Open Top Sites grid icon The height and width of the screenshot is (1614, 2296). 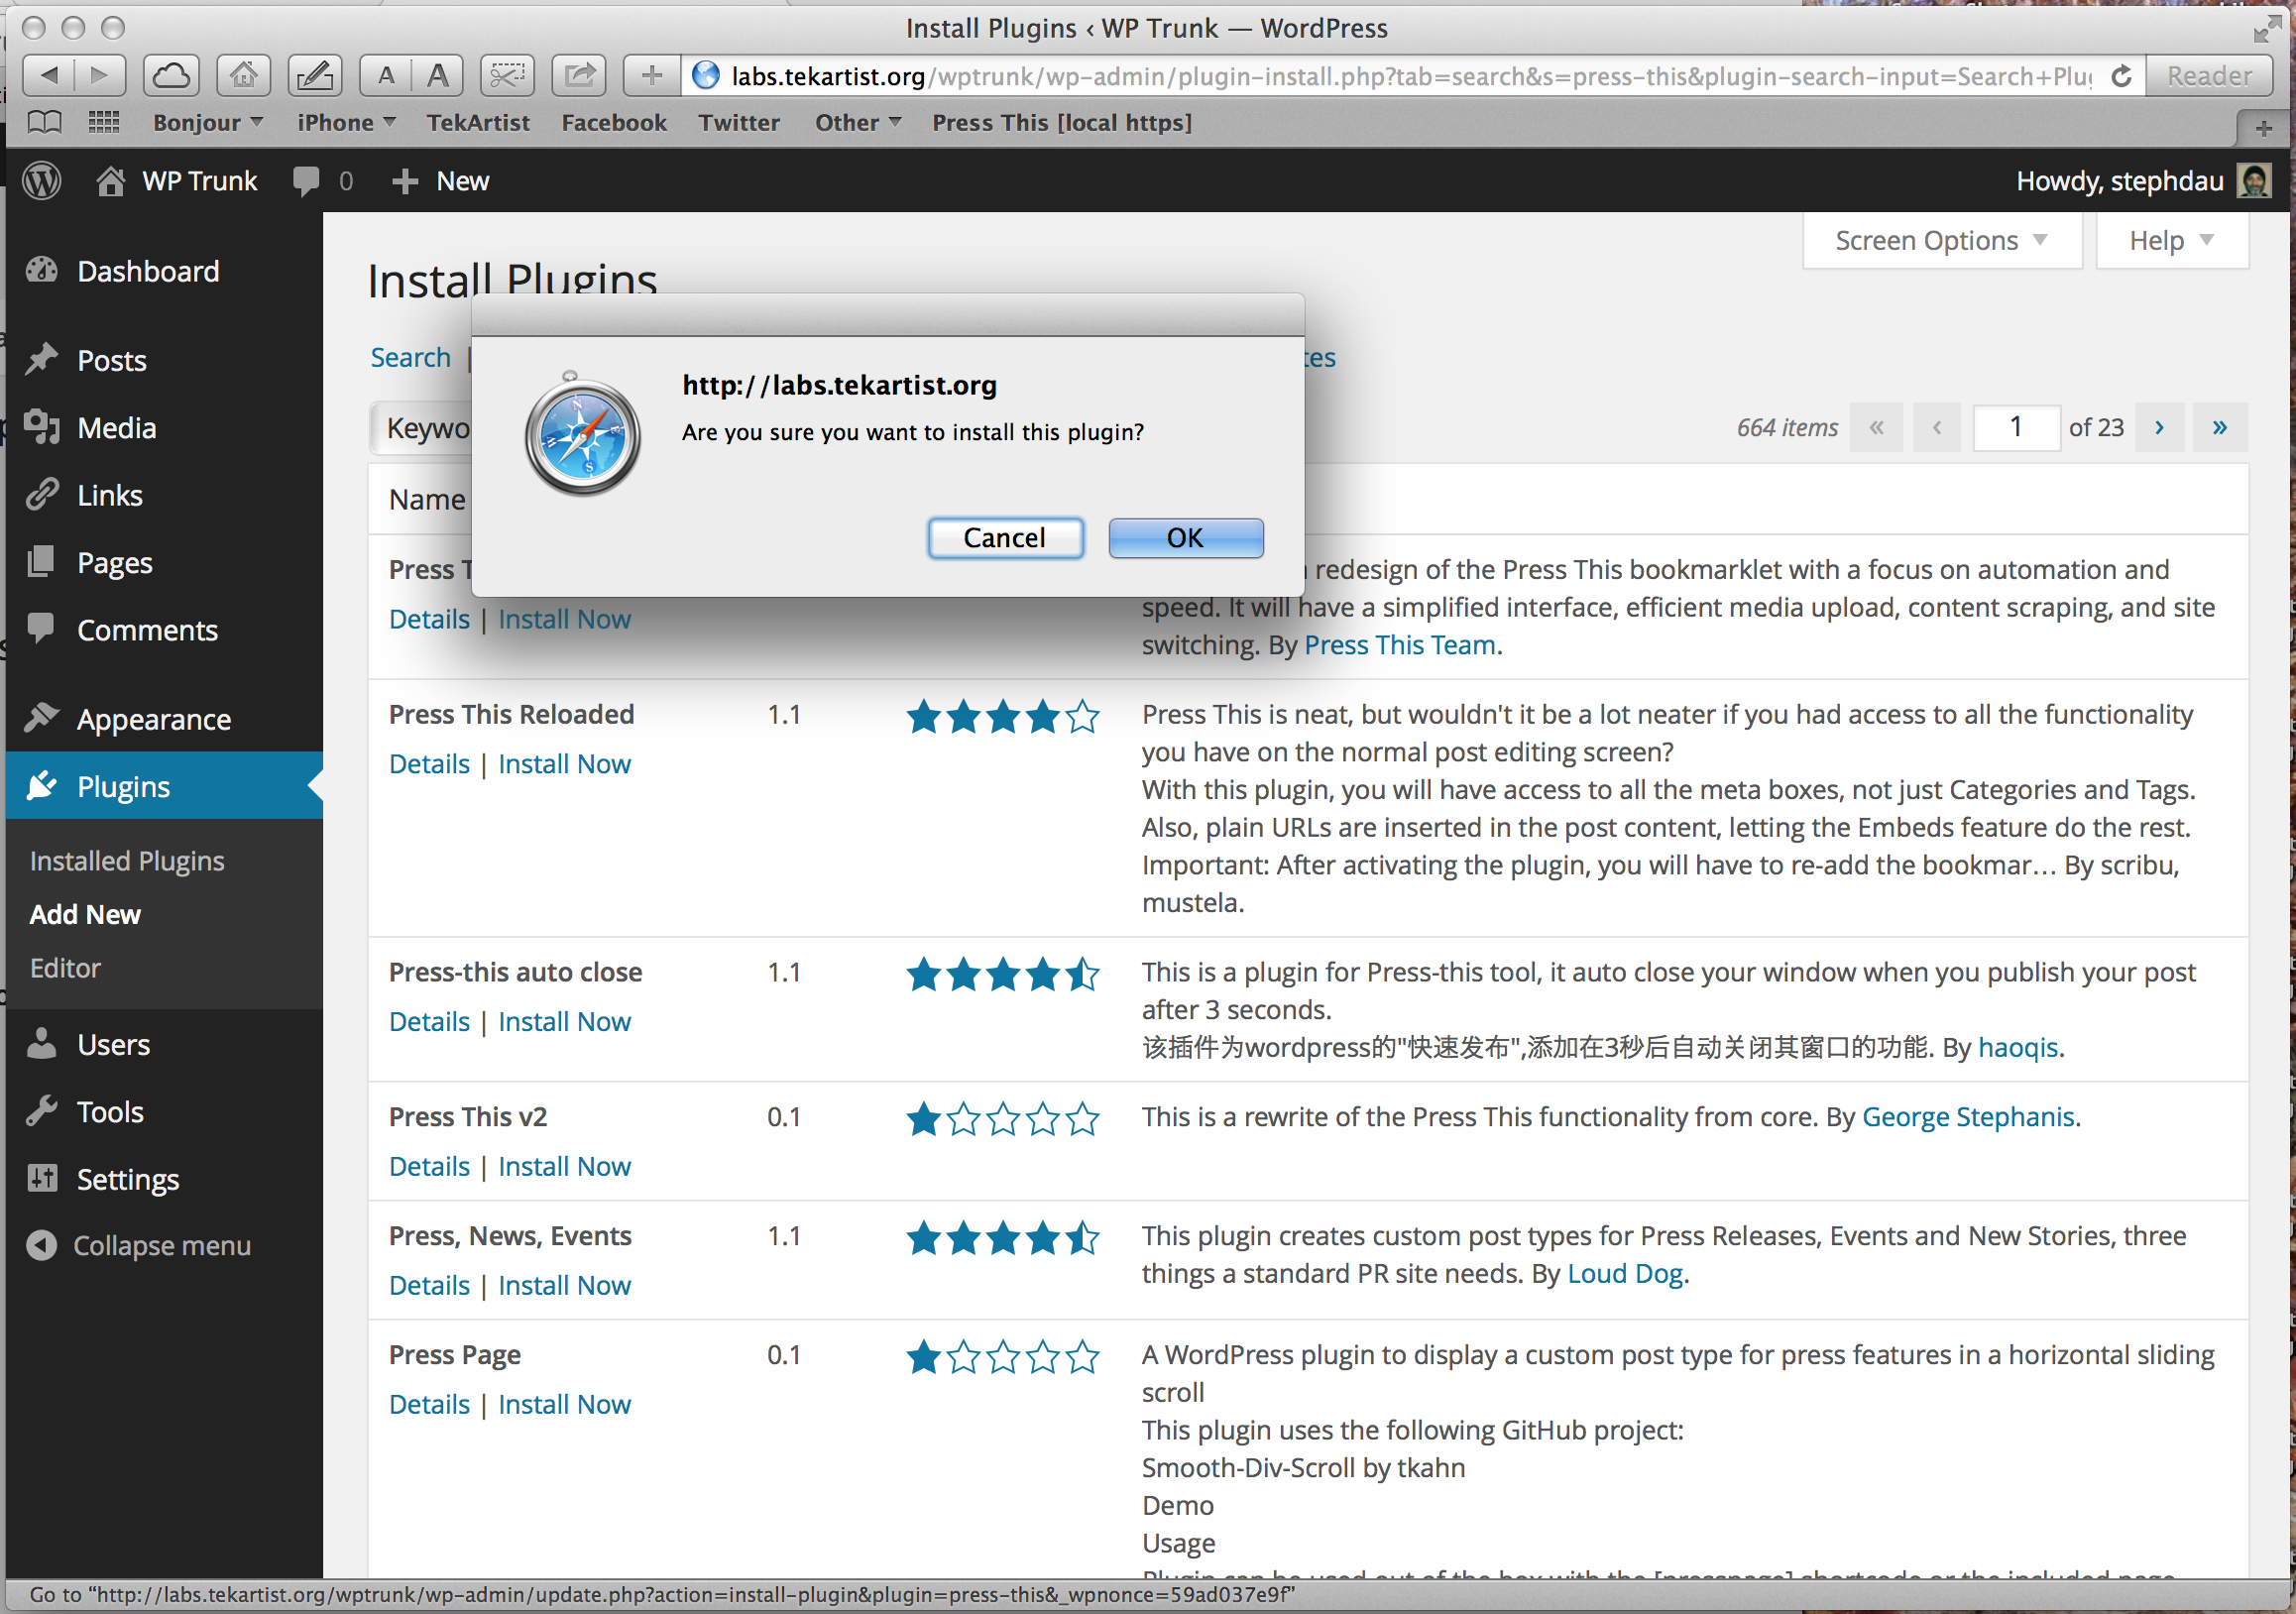pyautogui.click(x=104, y=123)
